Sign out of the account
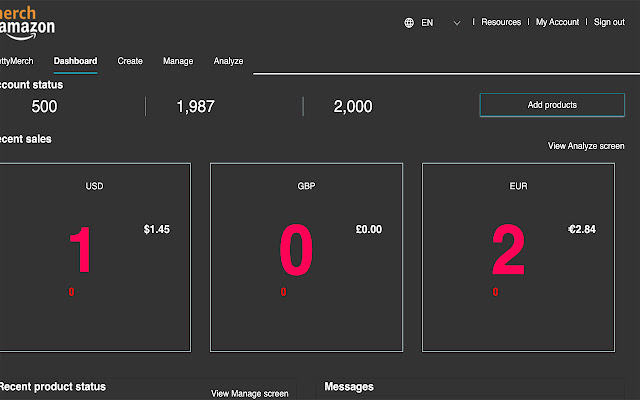 pos(609,22)
